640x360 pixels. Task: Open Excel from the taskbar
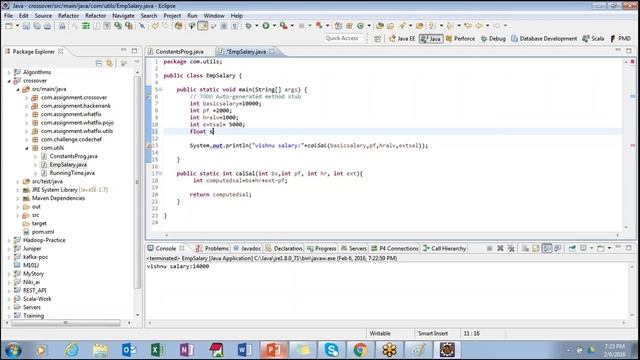(158, 350)
